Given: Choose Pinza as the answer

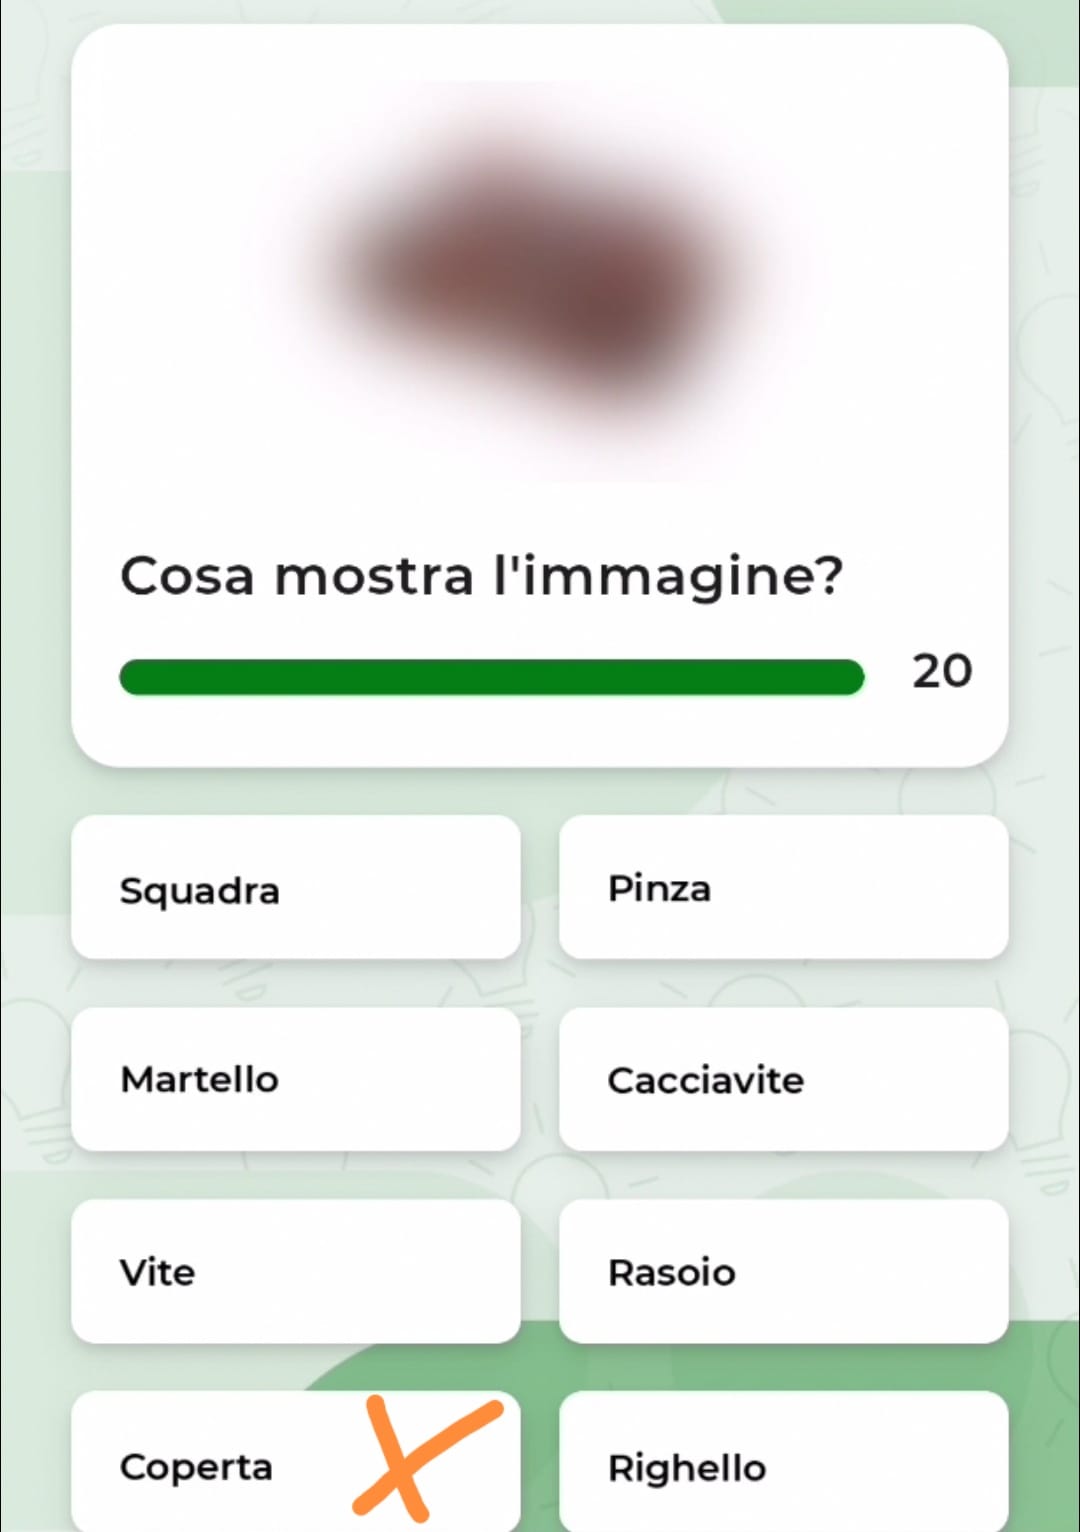Looking at the screenshot, I should [783, 888].
